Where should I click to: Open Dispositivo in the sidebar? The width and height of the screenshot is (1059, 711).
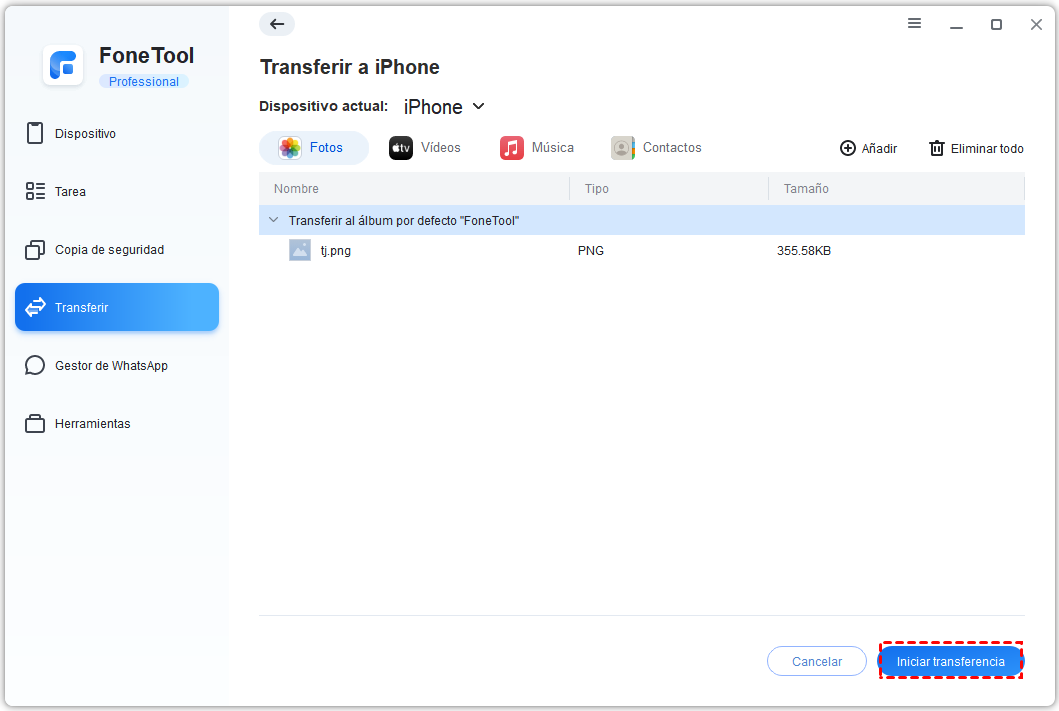tap(85, 134)
